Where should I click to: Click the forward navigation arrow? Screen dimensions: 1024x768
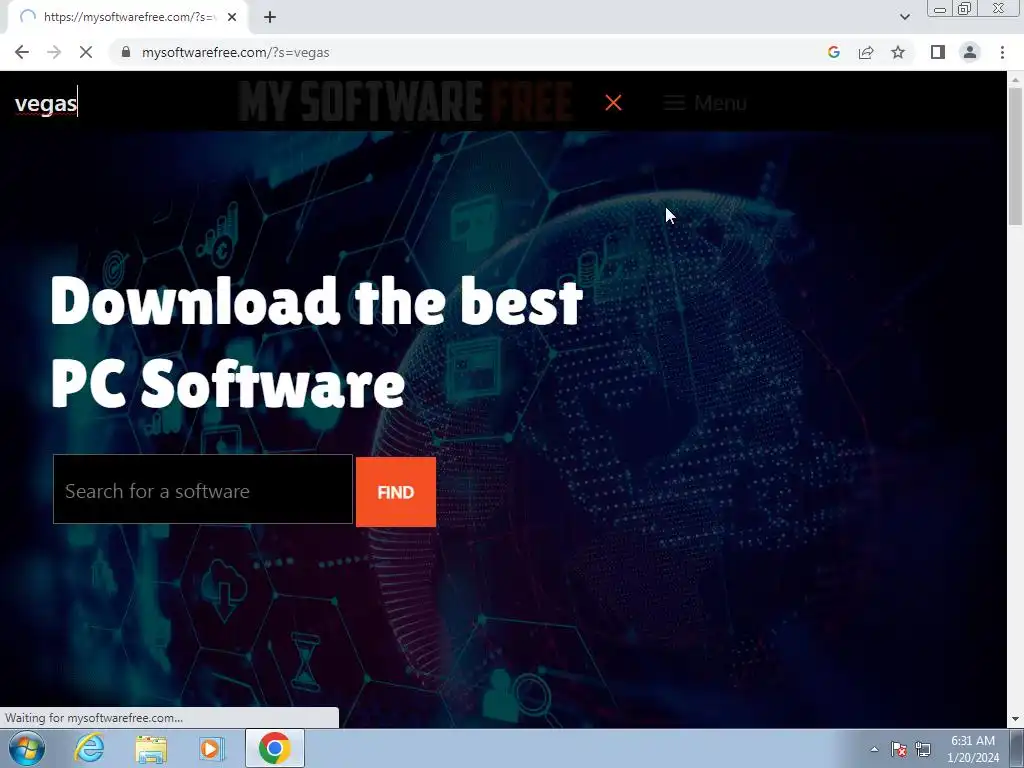(54, 52)
